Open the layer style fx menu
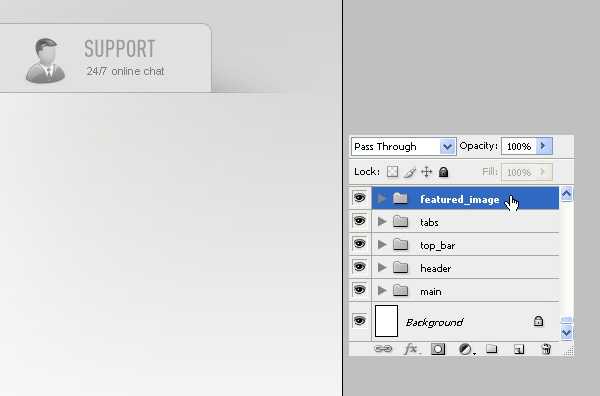The image size is (600, 396). 412,349
